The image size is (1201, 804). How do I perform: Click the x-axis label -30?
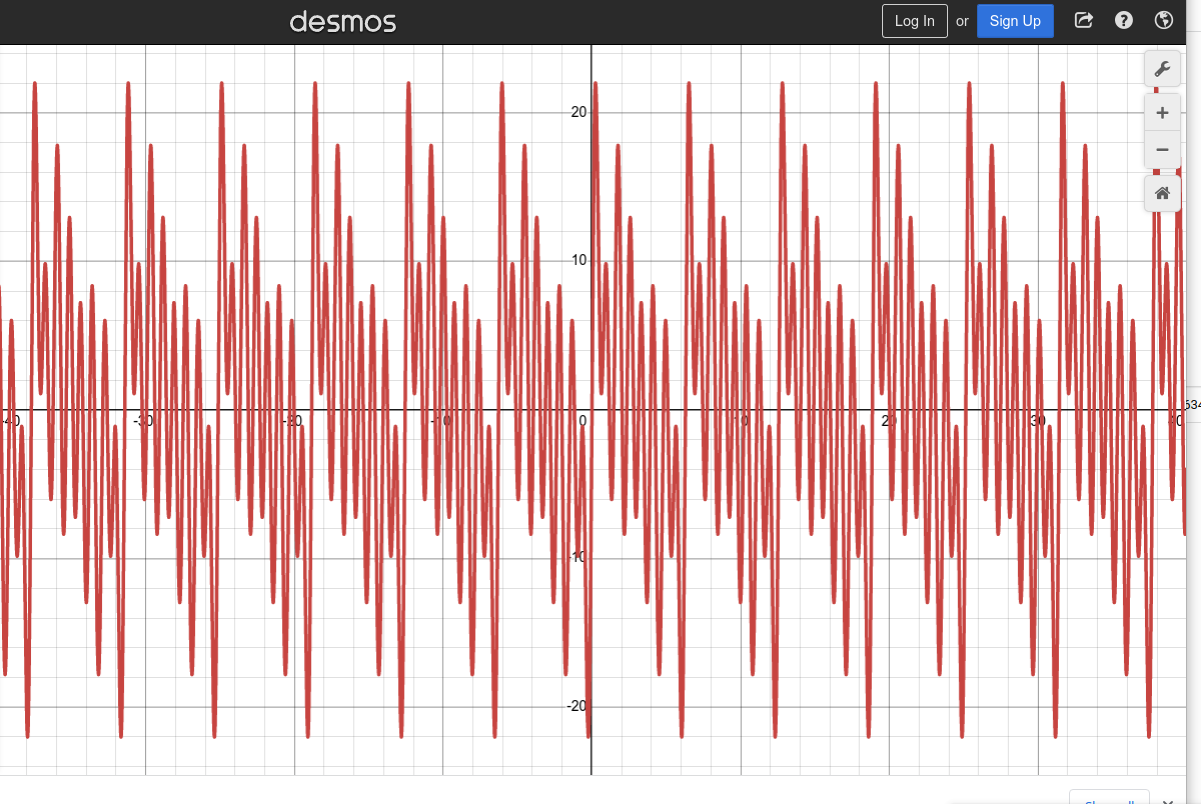click(x=143, y=421)
